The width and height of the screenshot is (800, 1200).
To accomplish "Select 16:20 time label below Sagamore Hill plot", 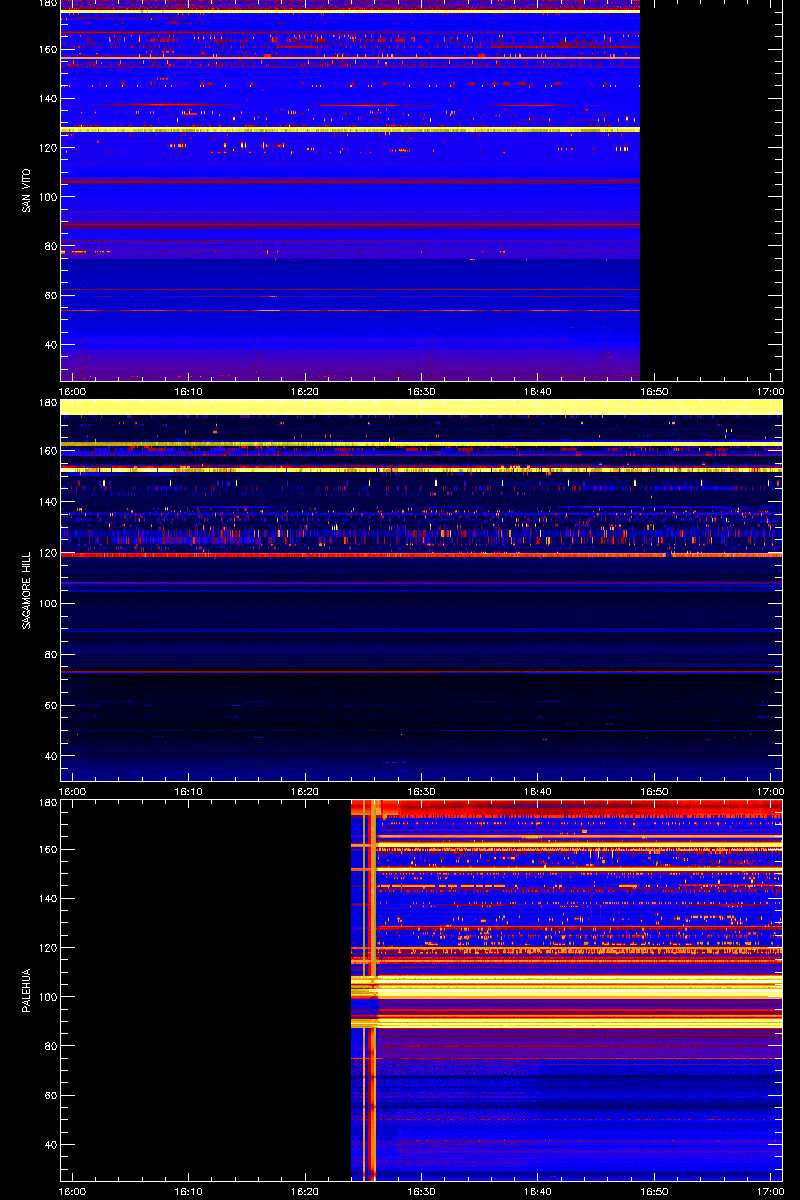I will (306, 792).
